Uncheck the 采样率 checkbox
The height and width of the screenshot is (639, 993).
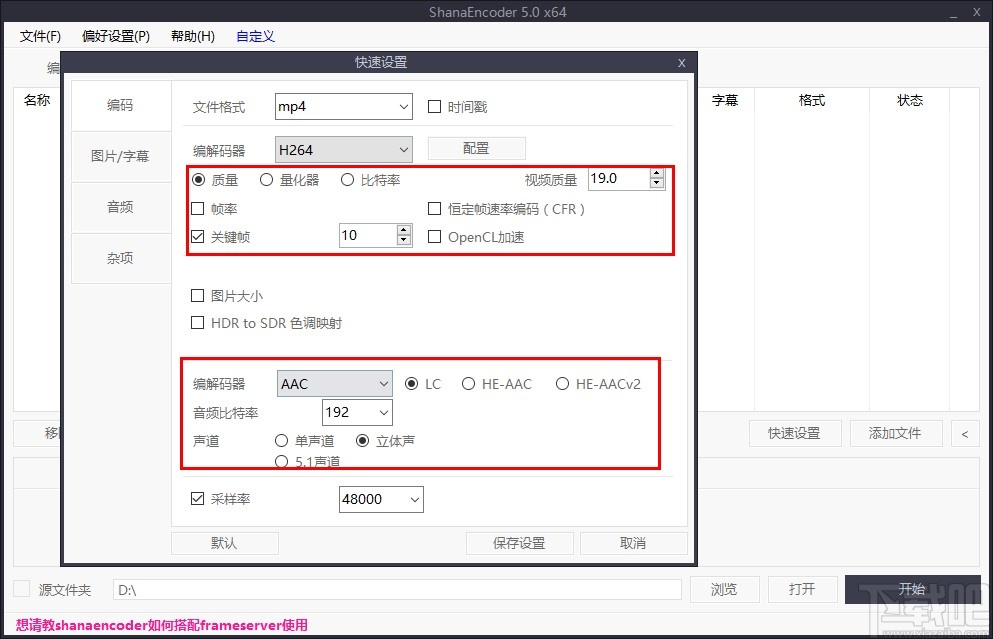click(x=198, y=498)
